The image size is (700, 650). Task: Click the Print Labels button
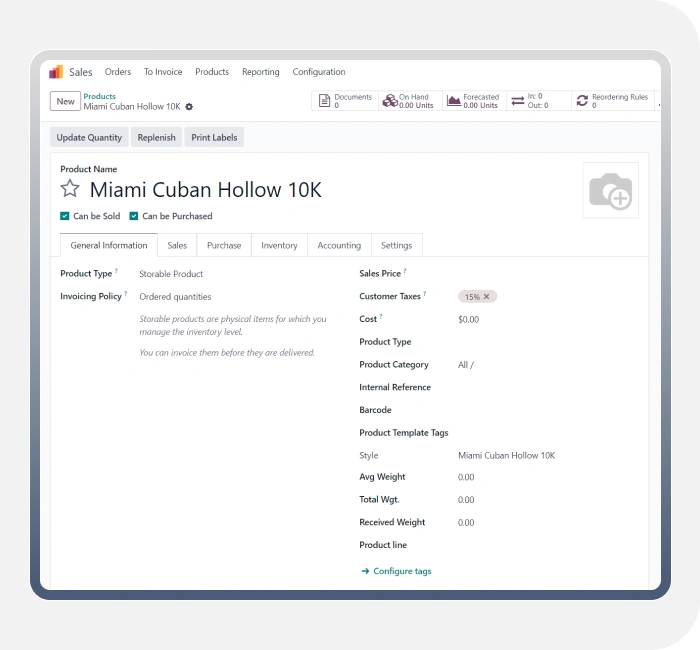click(214, 138)
